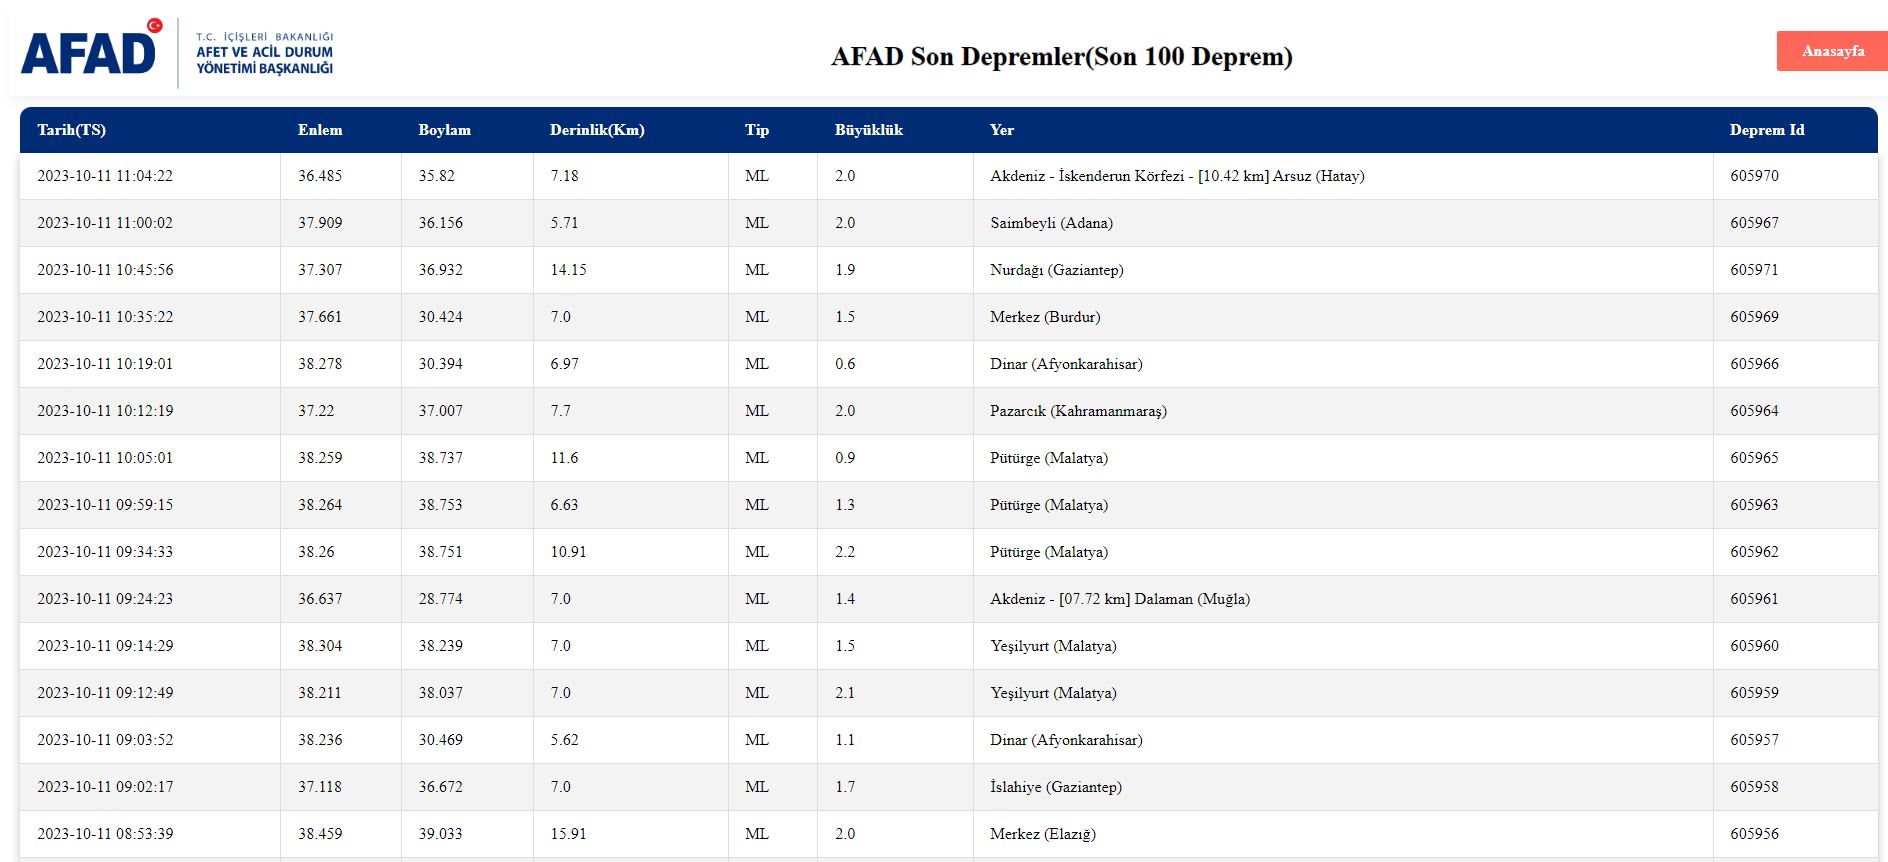Viewport: 1888px width, 862px height.
Task: Click the Tip column header
Action: [757, 130]
